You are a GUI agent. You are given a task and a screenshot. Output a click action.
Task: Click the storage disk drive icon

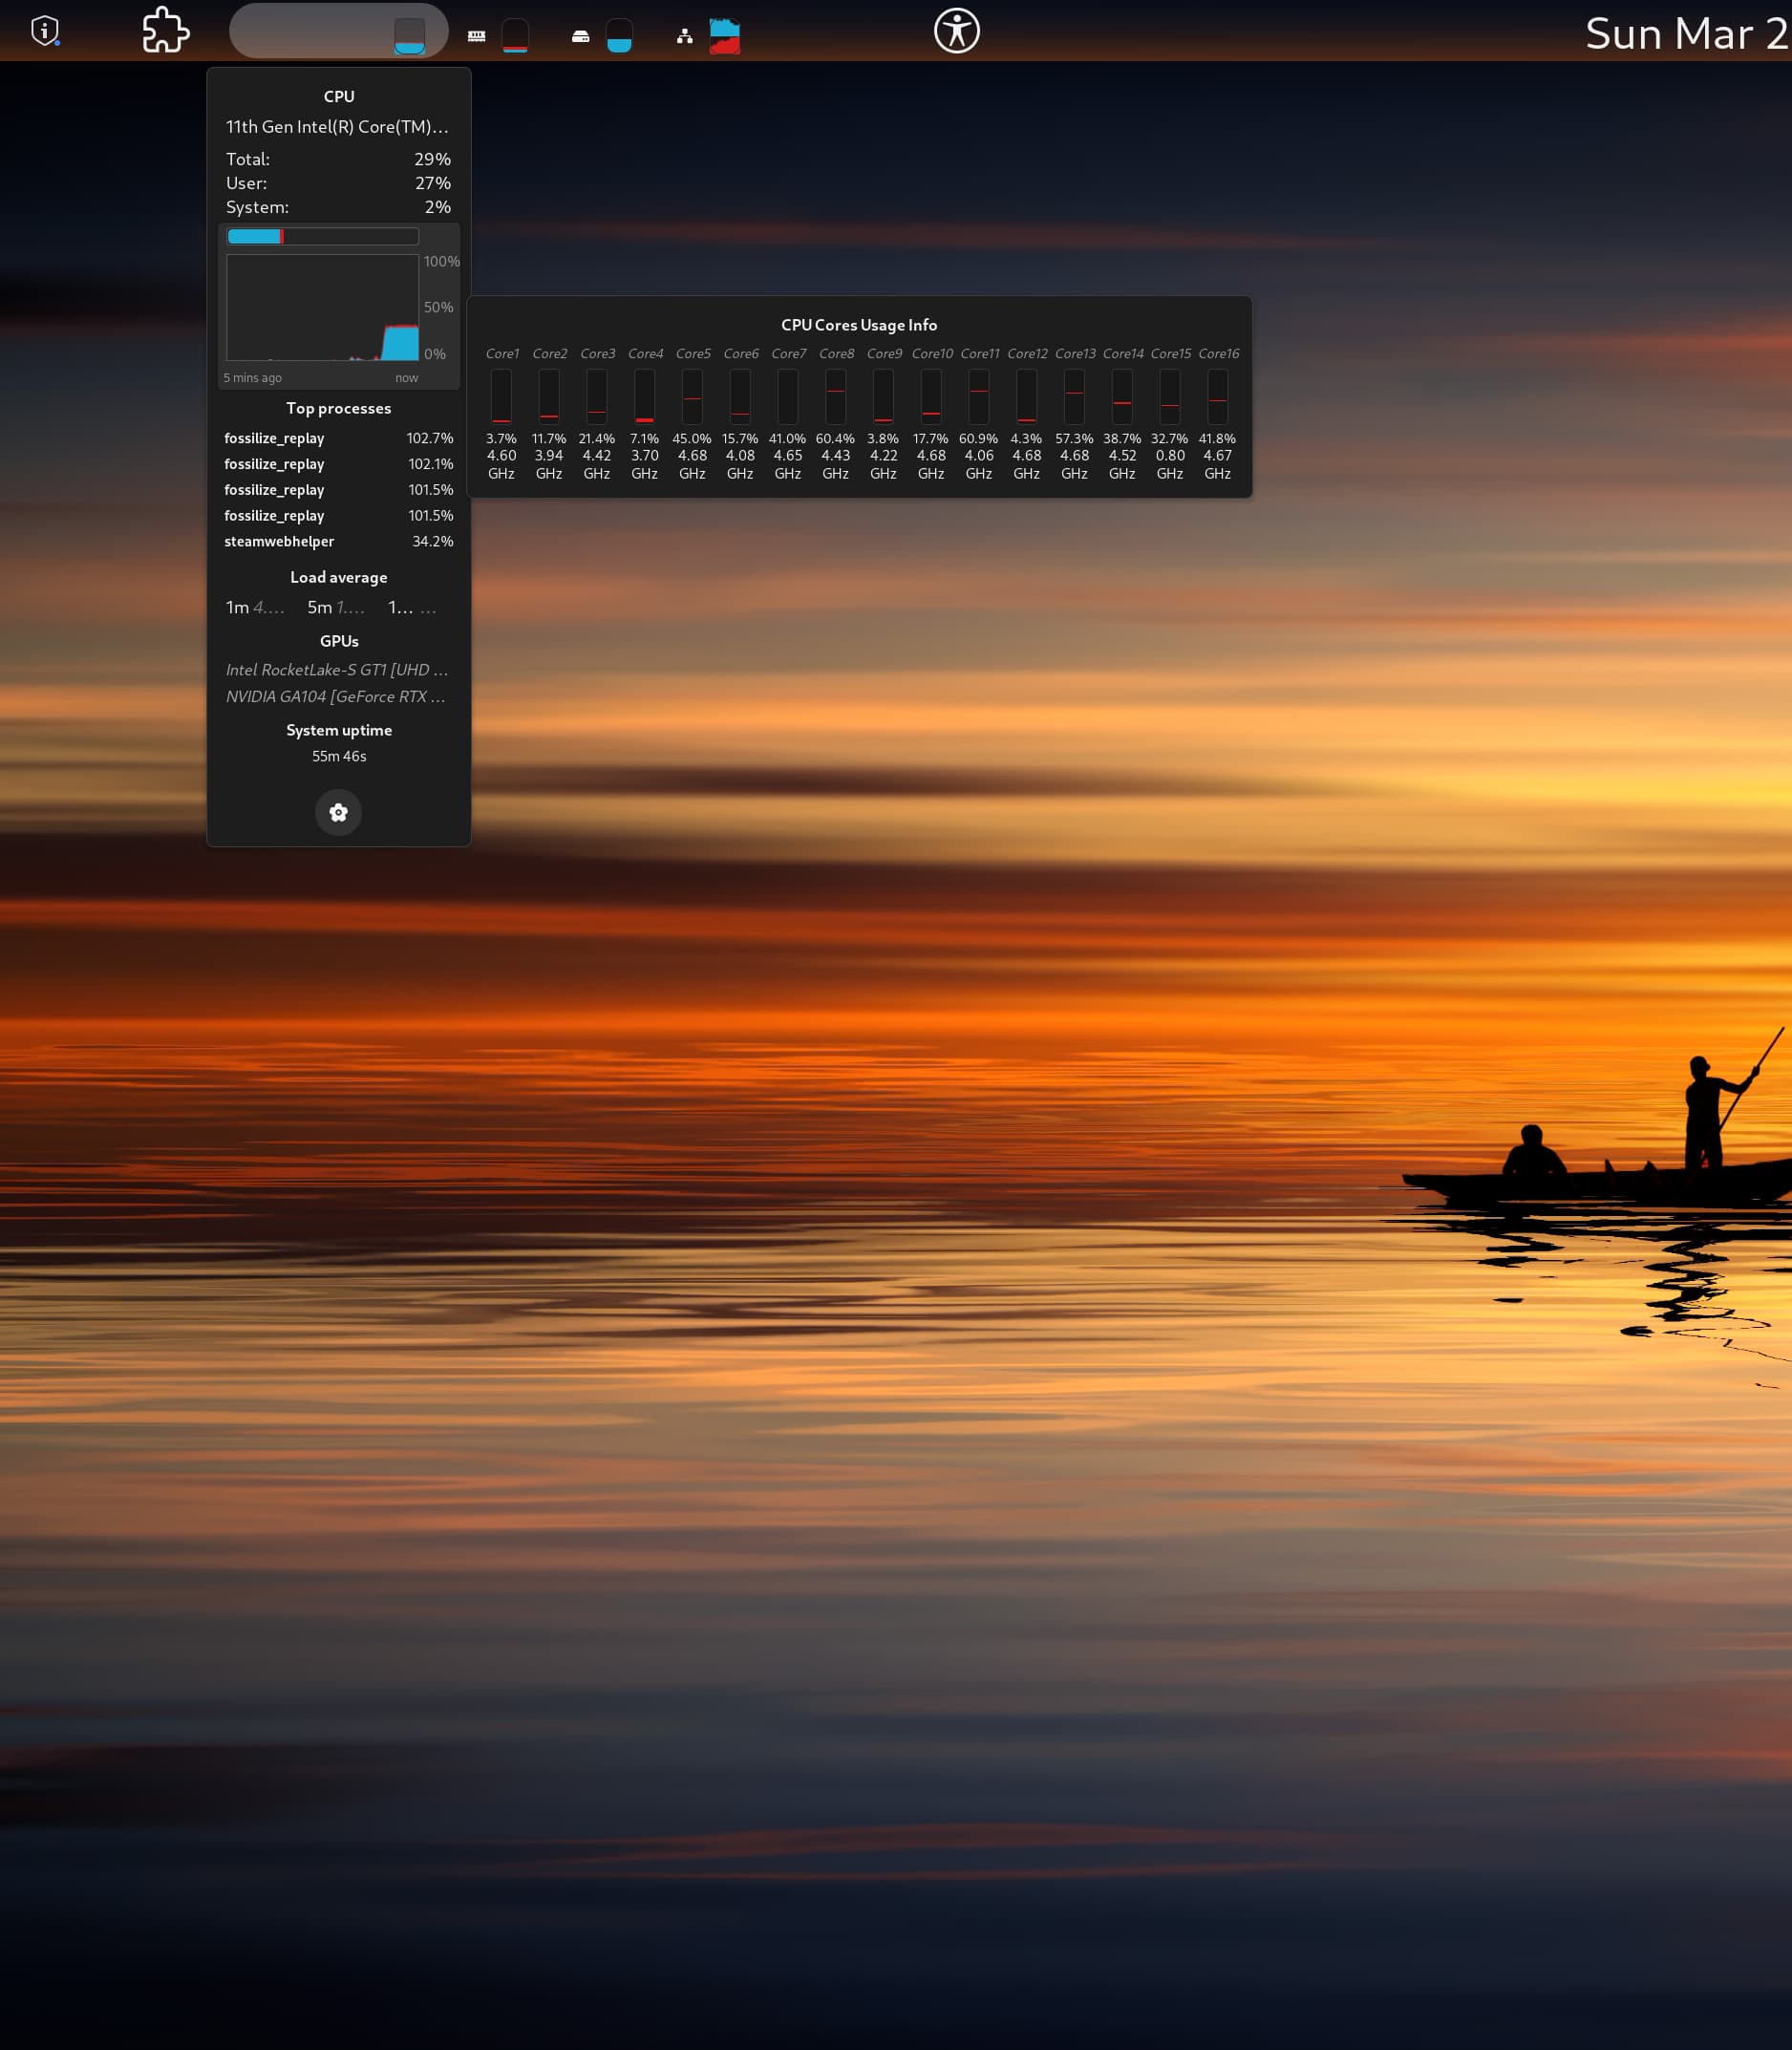[x=580, y=36]
